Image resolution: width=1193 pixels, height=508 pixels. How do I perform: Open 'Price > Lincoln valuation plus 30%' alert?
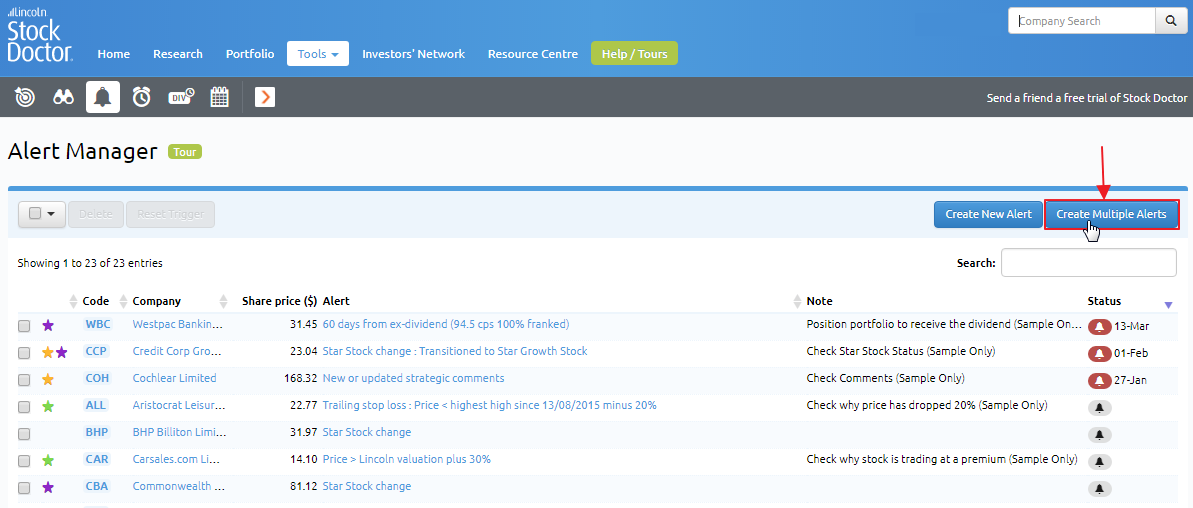tap(406, 460)
